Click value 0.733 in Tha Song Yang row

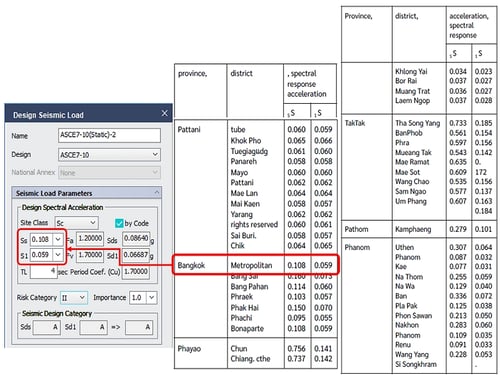pos(458,123)
